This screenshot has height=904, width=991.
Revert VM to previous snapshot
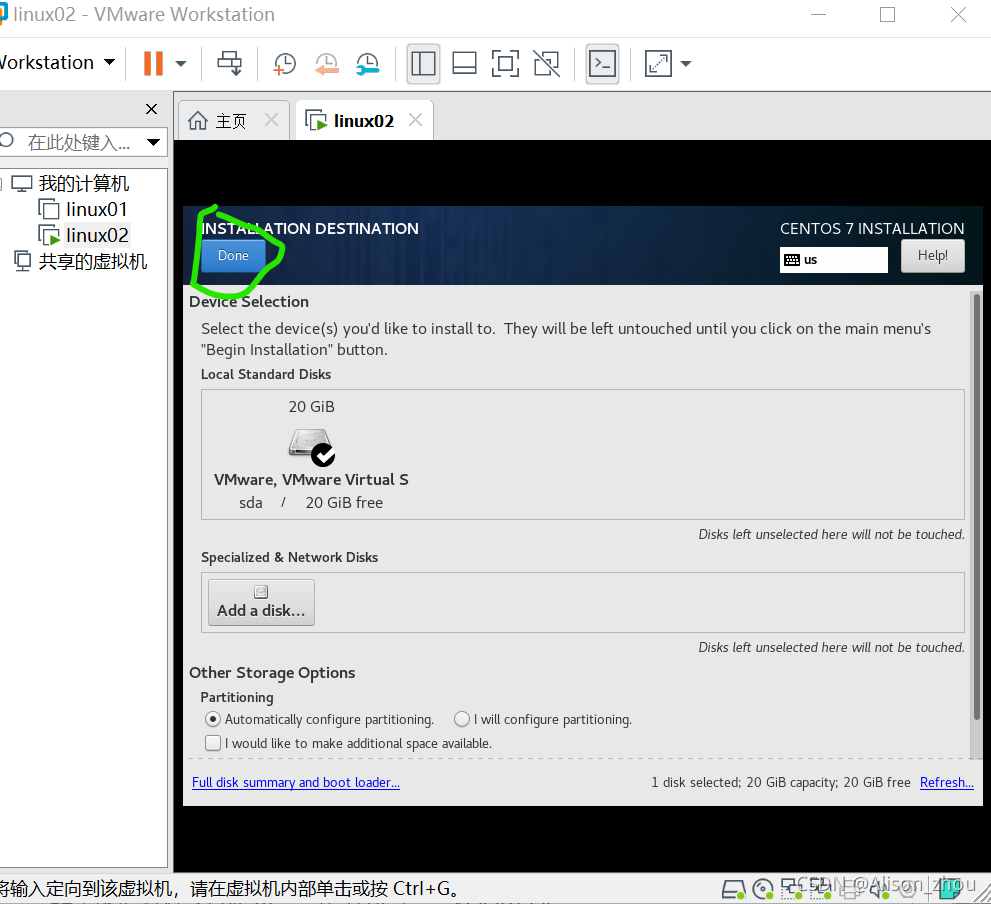327,63
